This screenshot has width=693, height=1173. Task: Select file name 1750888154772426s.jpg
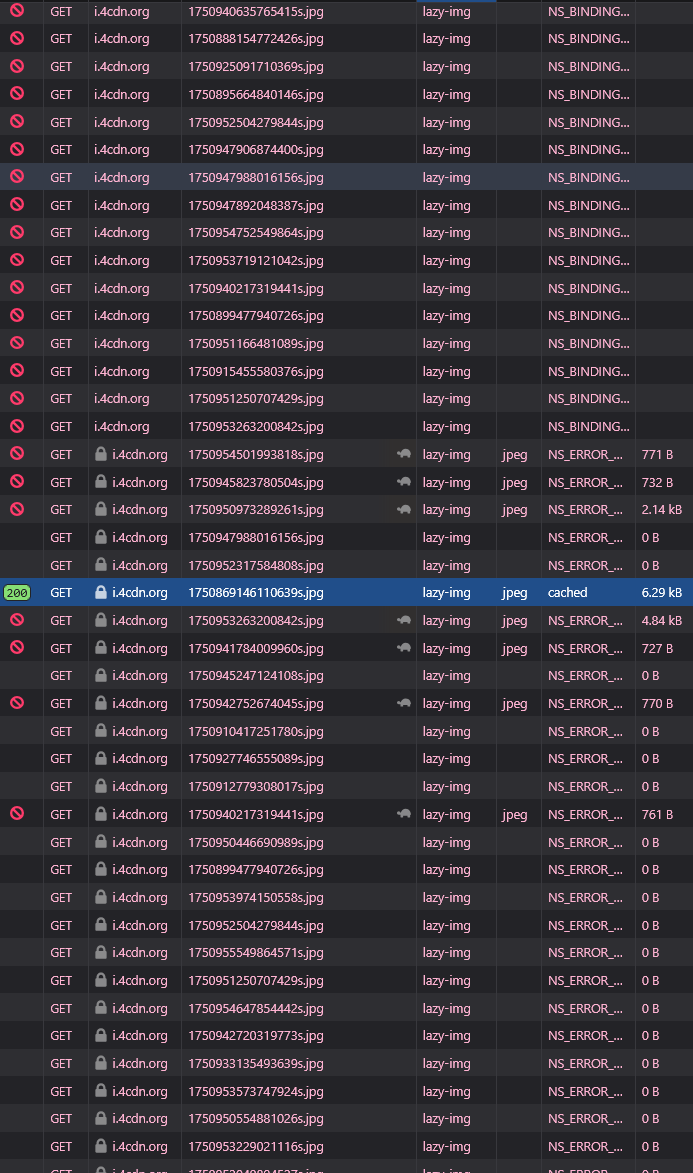coord(256,39)
